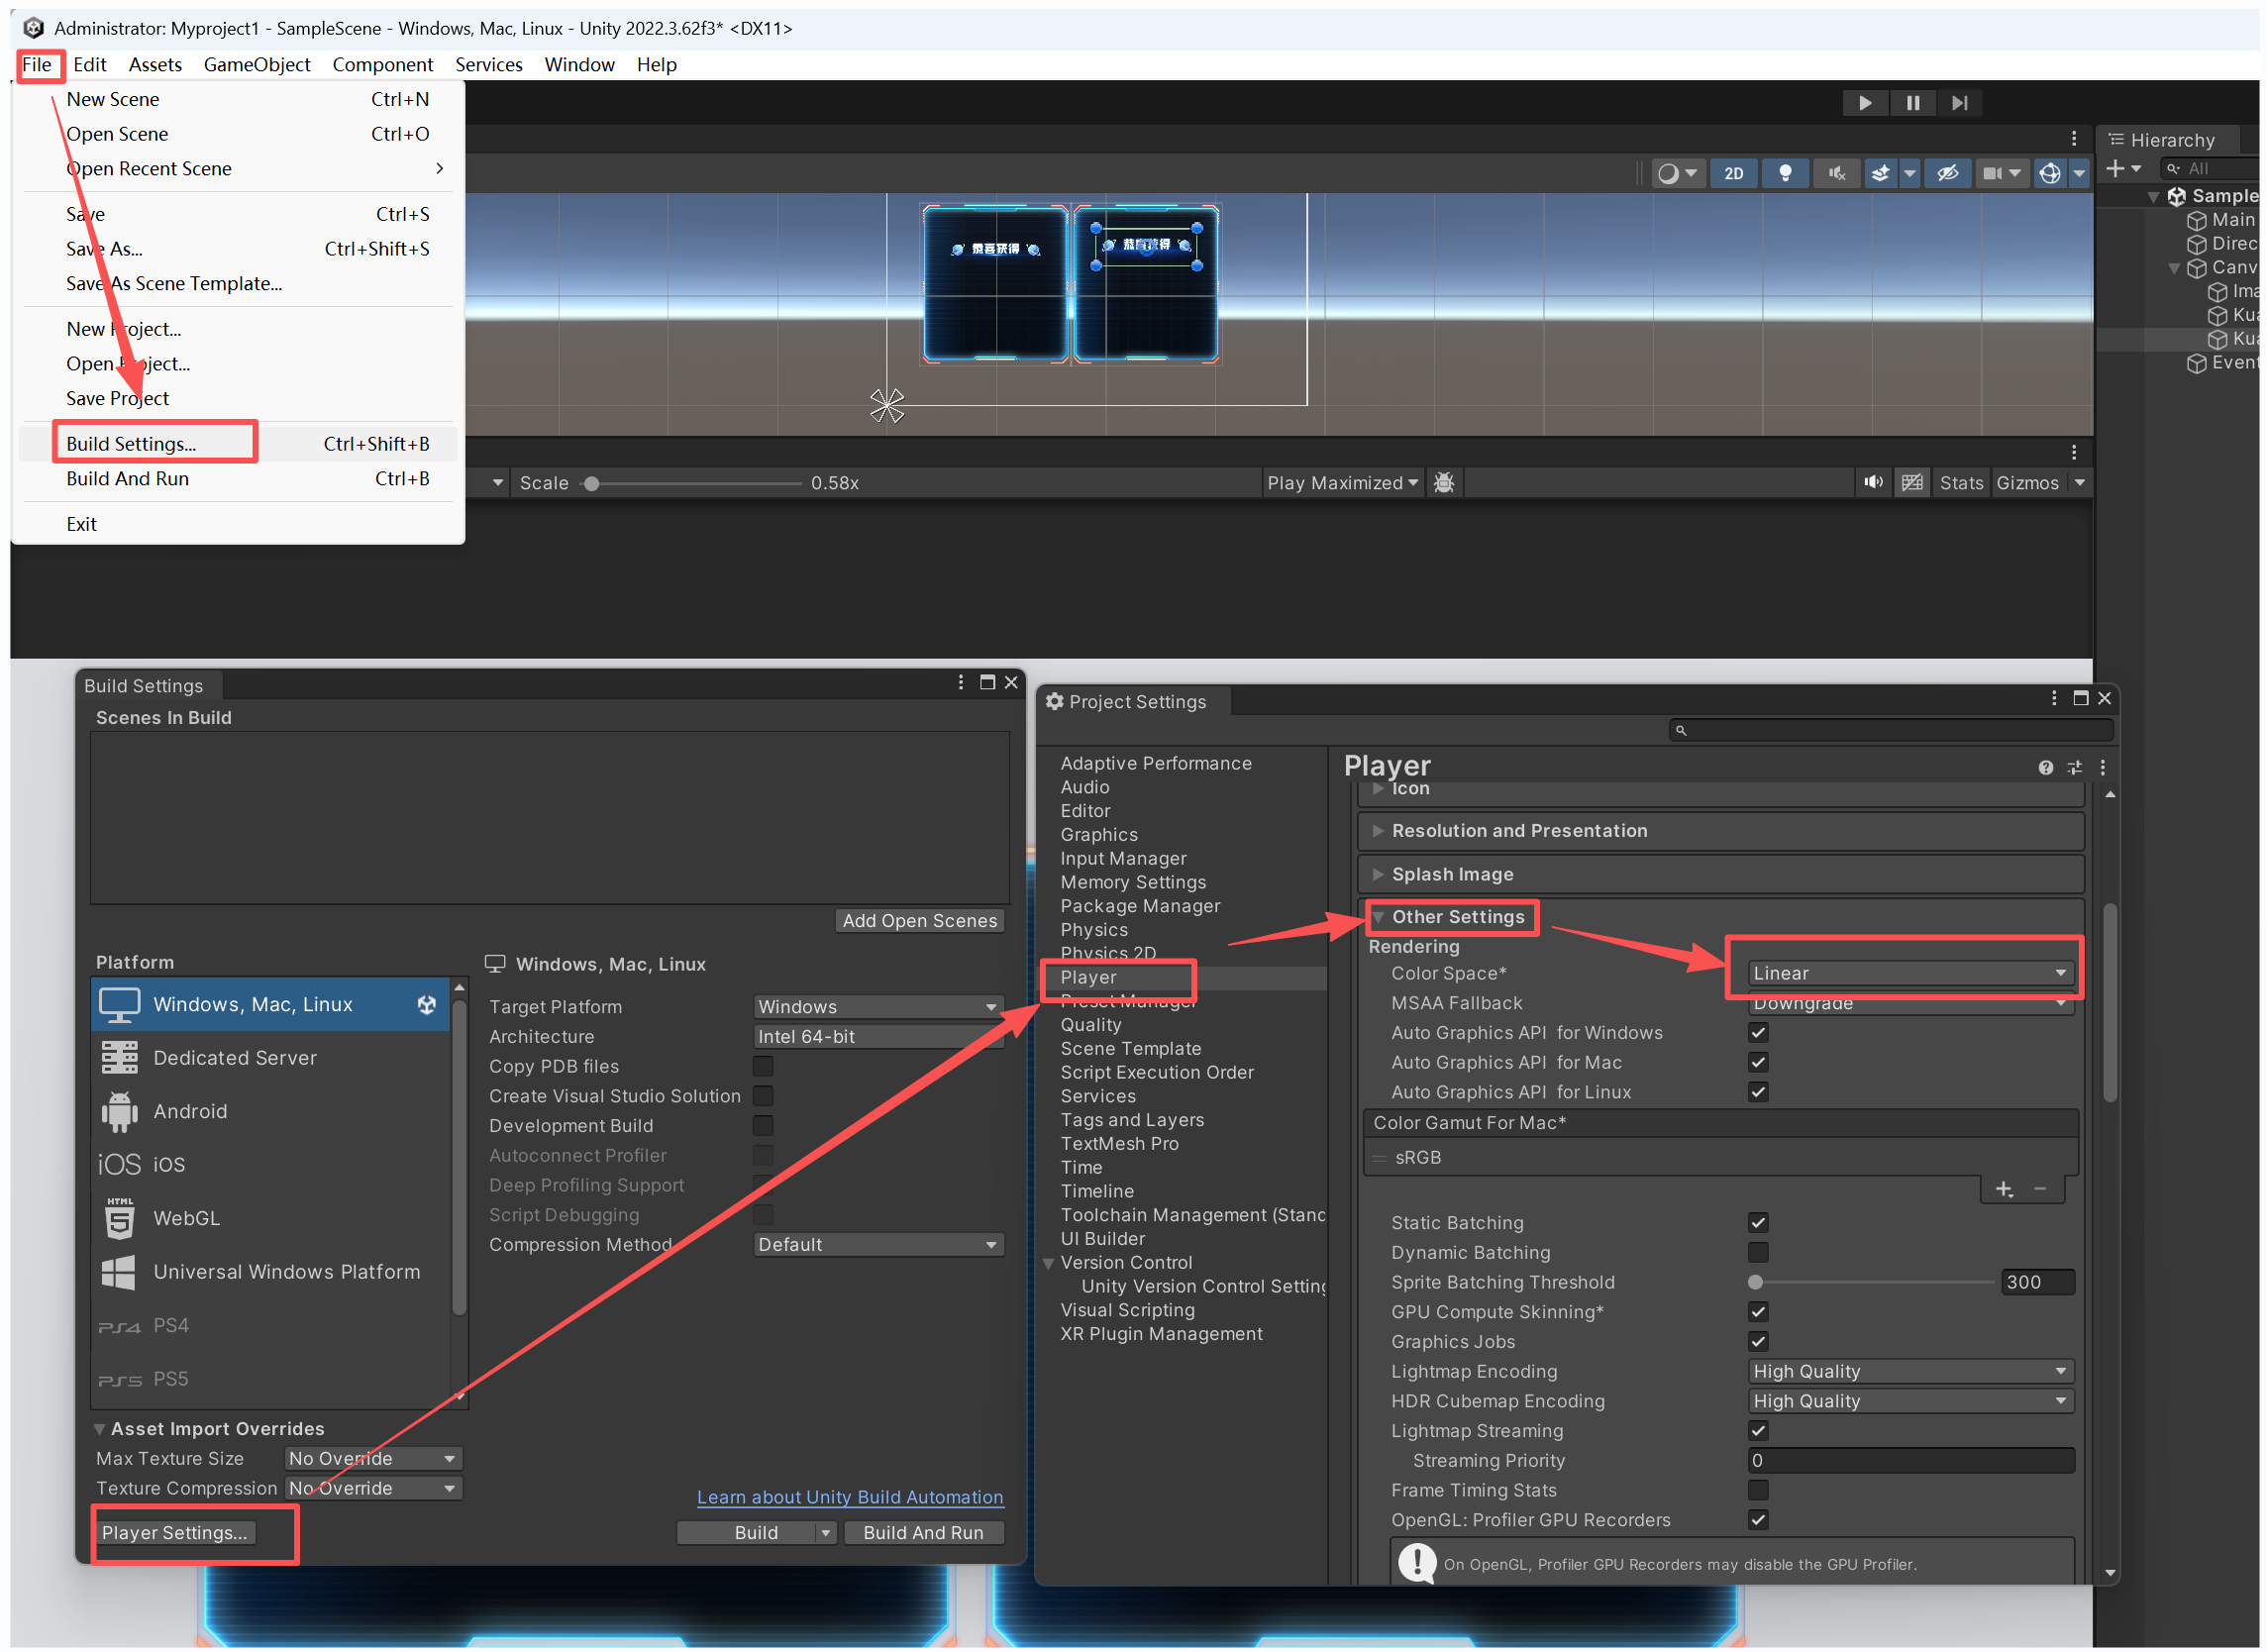Image resolution: width=2267 pixels, height=1652 pixels.
Task: Mute scene audio icon in scene toolbar
Action: click(x=1836, y=173)
